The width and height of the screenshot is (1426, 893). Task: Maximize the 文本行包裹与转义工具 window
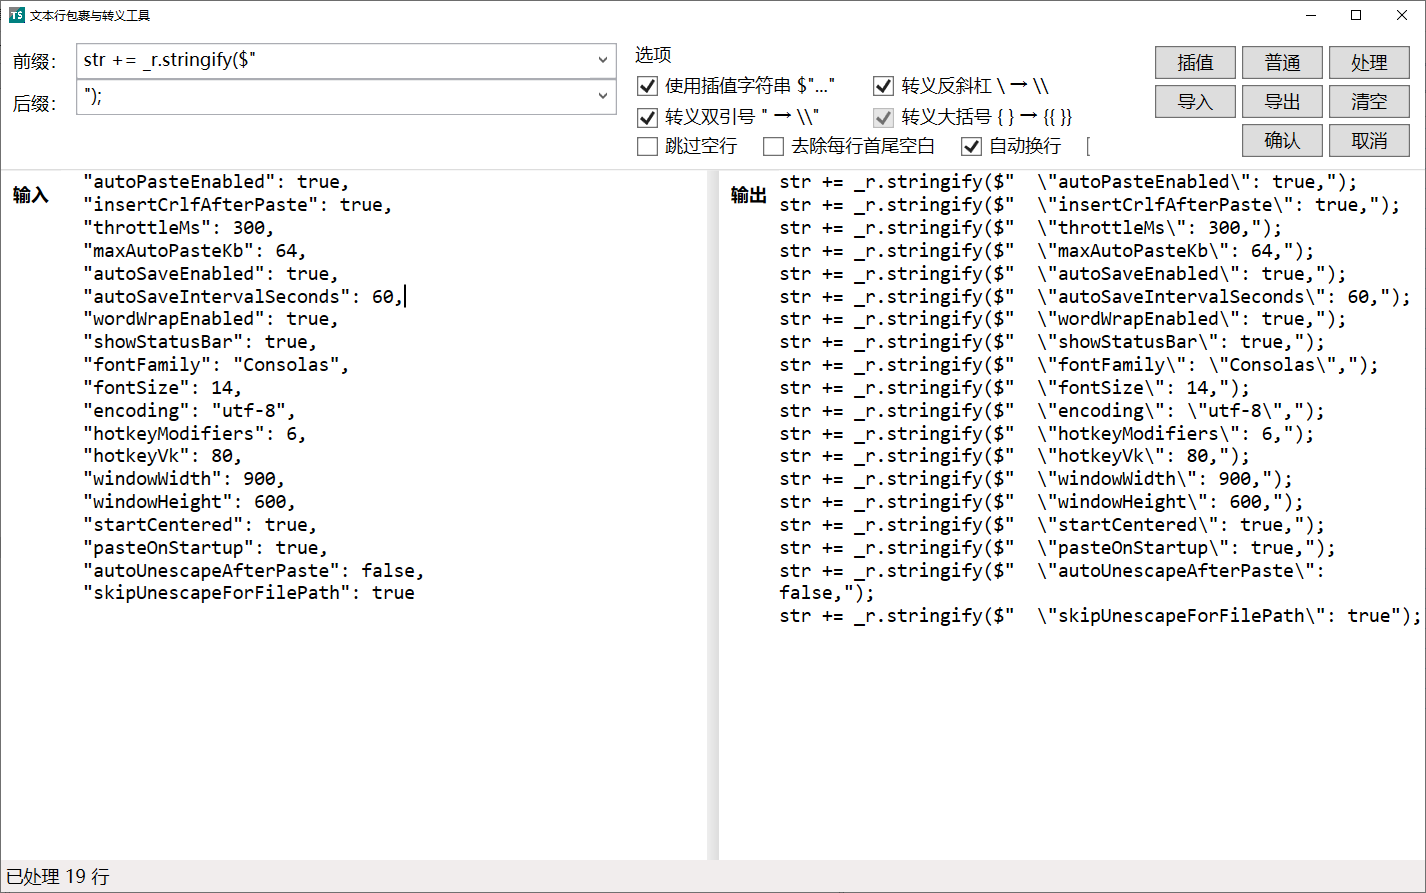1356,15
